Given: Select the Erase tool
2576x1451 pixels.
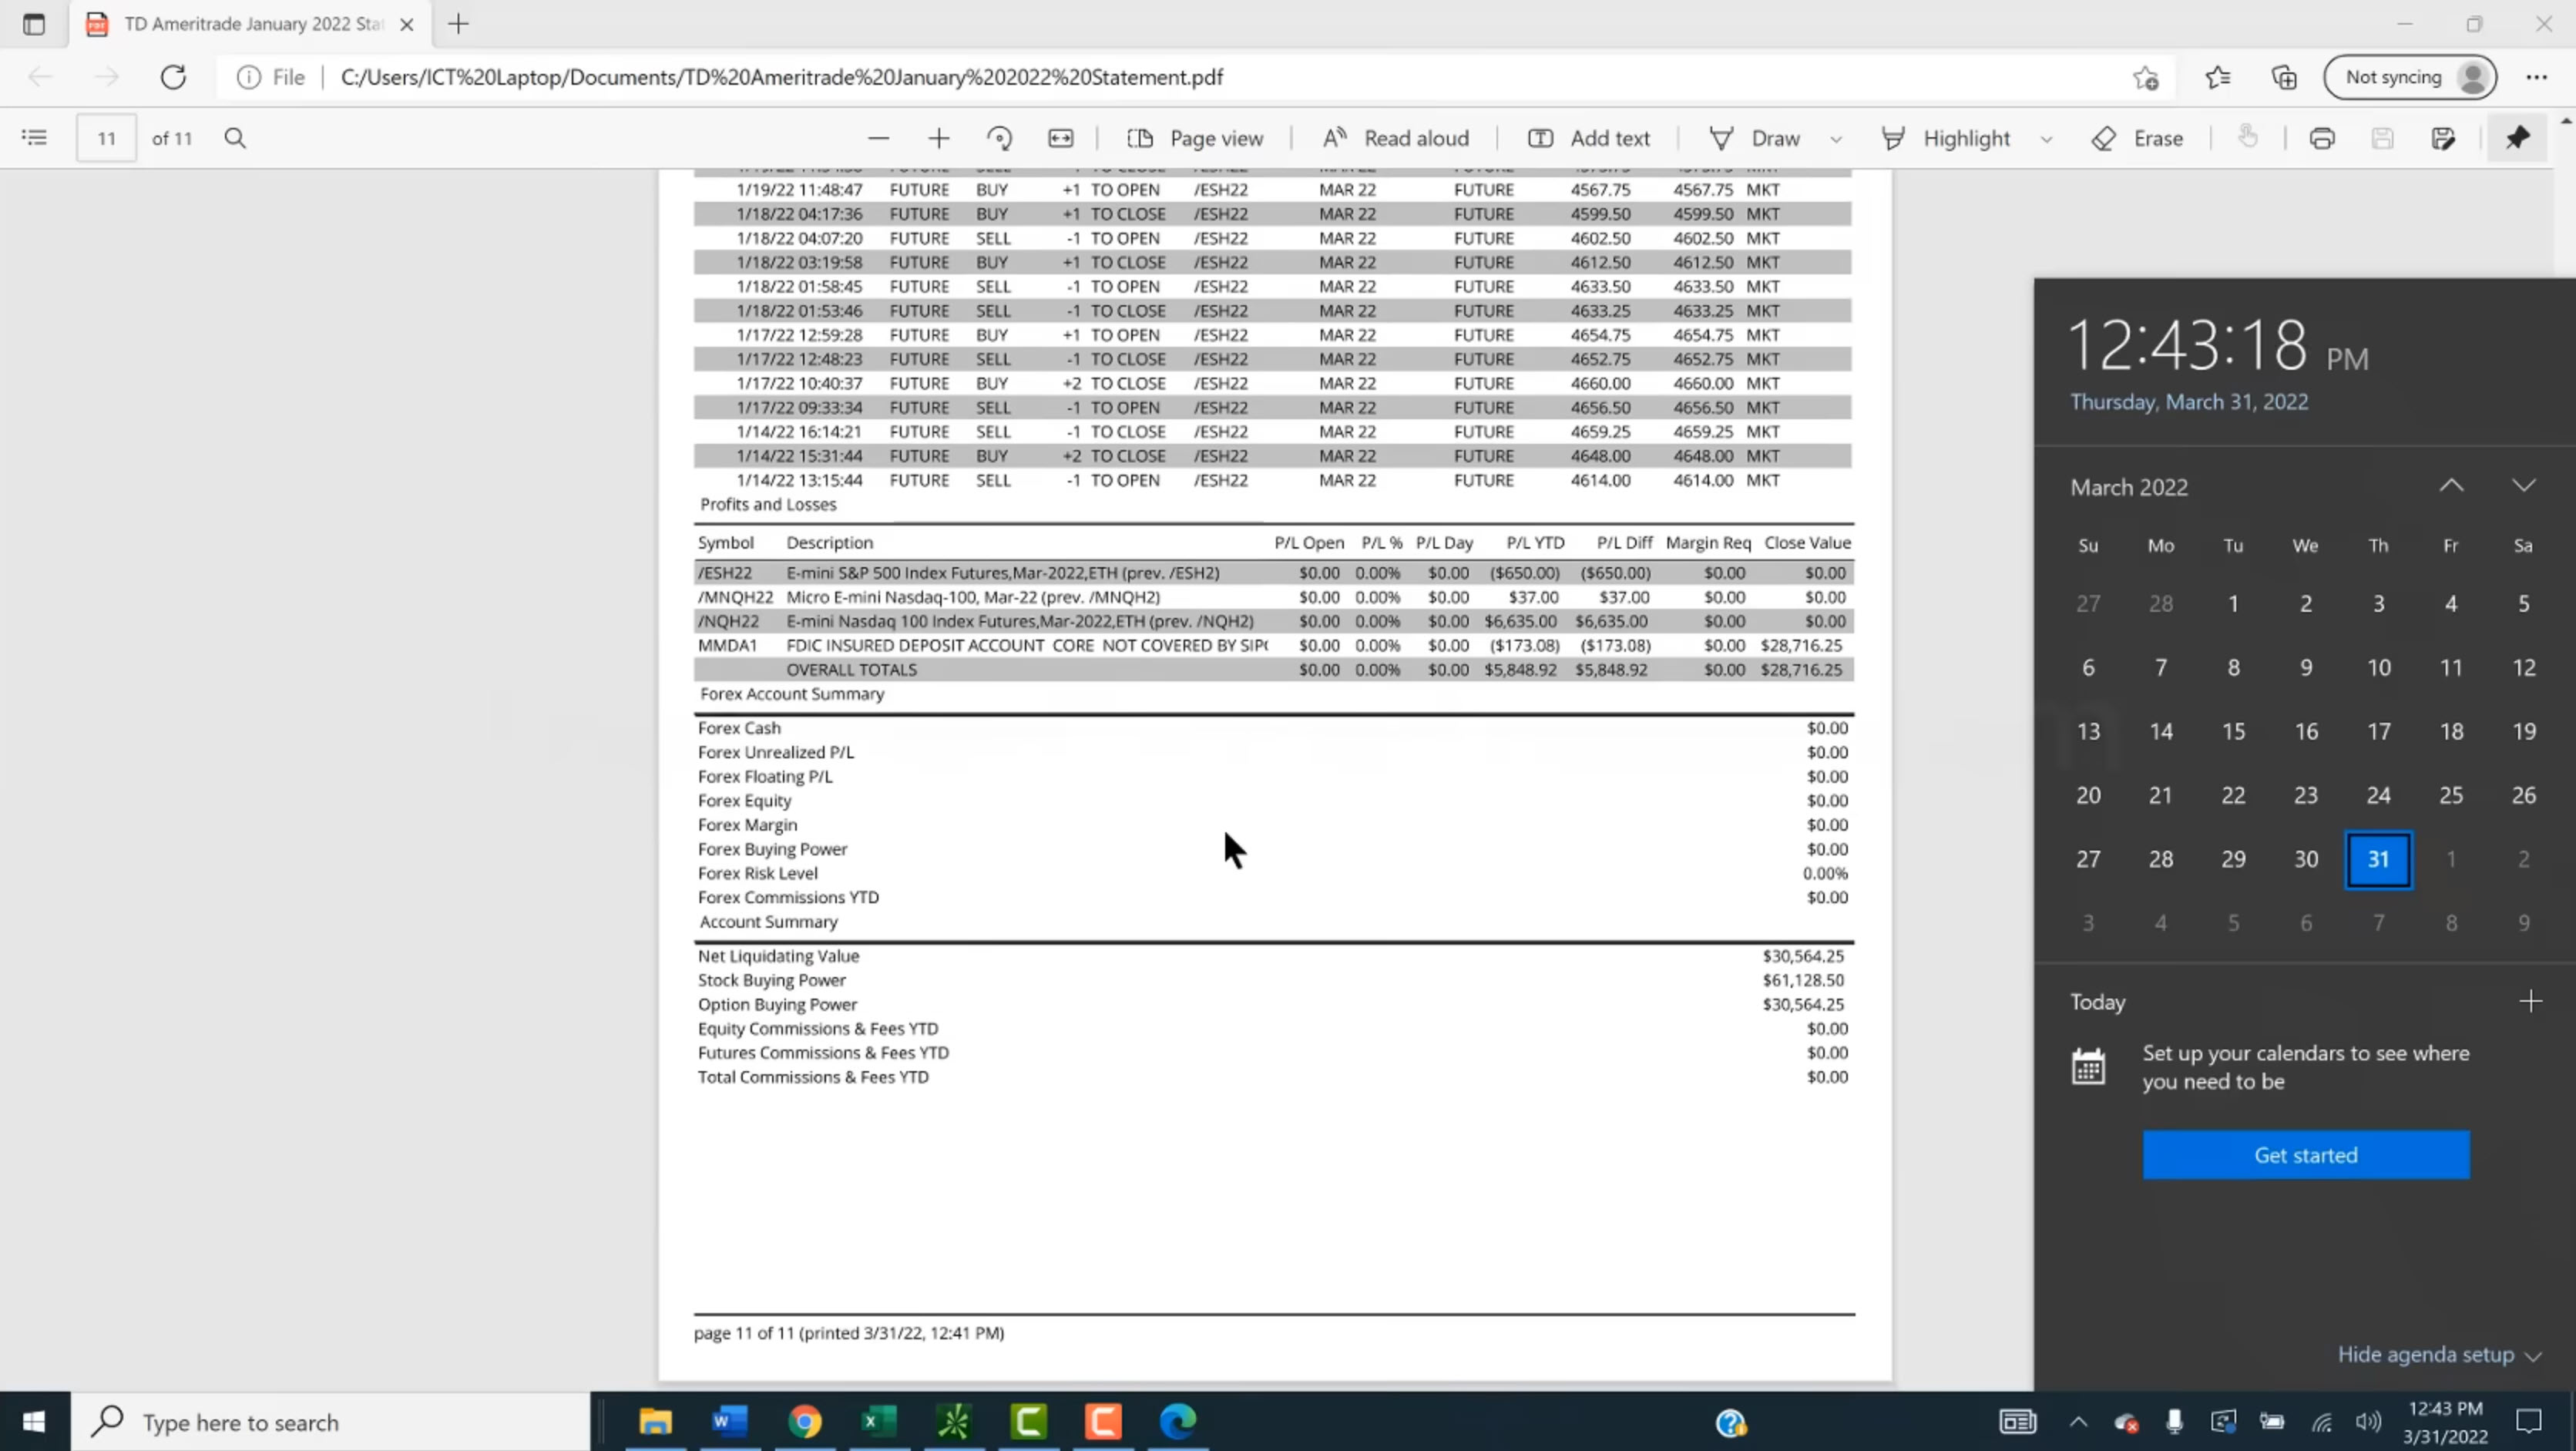Looking at the screenshot, I should pyautogui.click(x=2137, y=138).
